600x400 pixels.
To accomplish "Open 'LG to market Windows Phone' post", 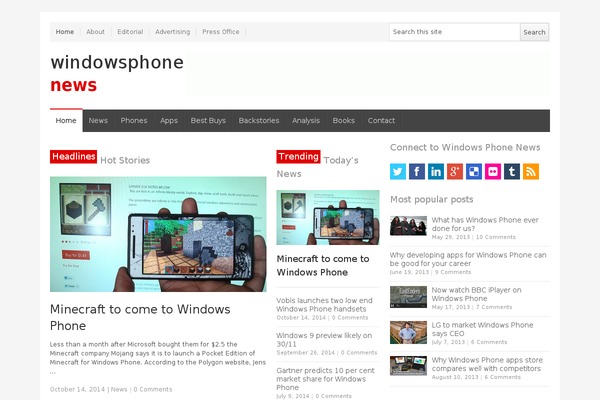I will point(482,329).
